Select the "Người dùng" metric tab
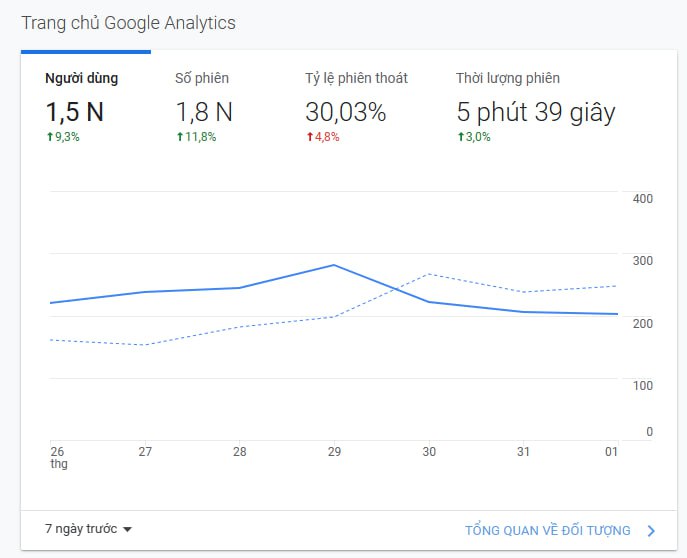 (x=81, y=78)
